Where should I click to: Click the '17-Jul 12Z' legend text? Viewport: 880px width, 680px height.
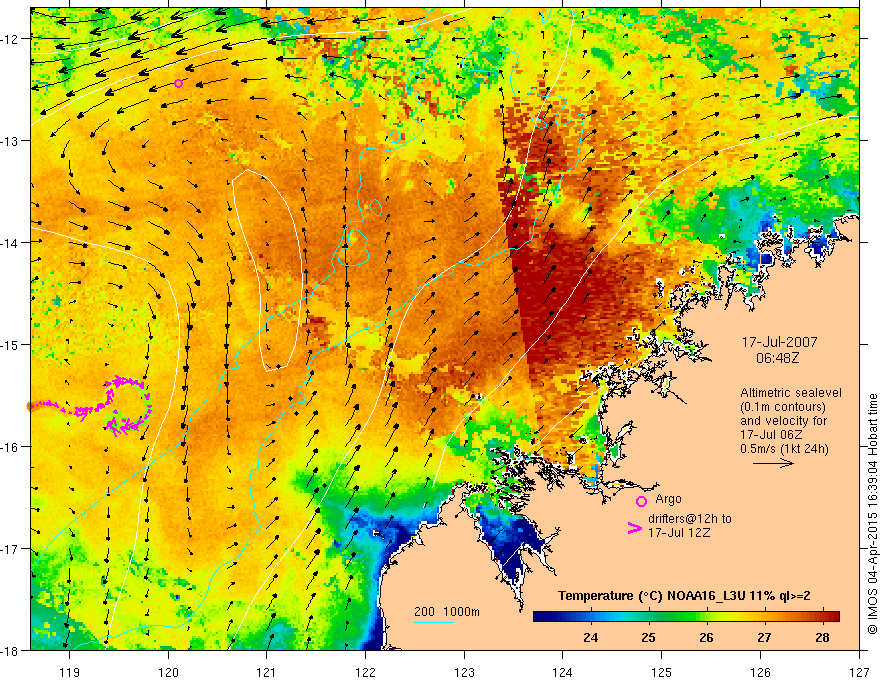[x=679, y=532]
